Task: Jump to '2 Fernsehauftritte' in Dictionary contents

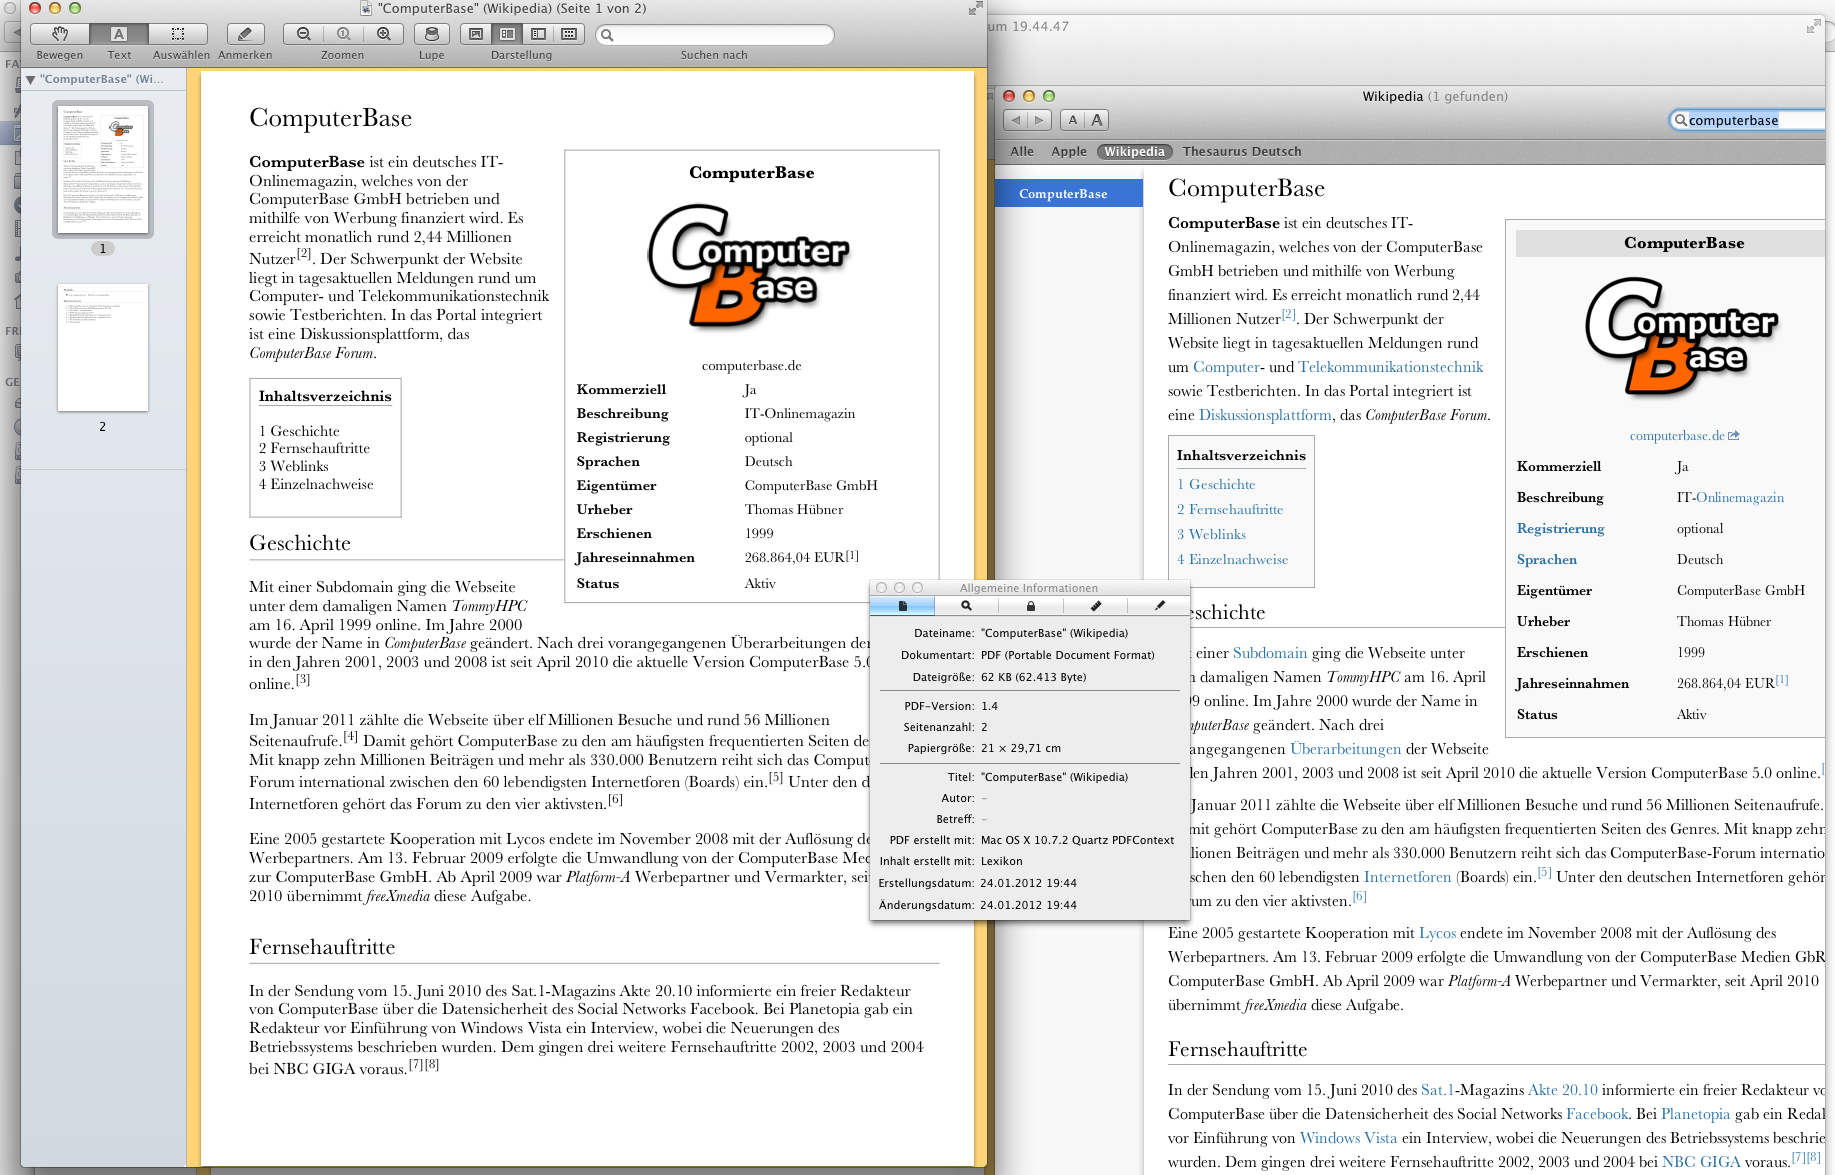Action: (1230, 510)
